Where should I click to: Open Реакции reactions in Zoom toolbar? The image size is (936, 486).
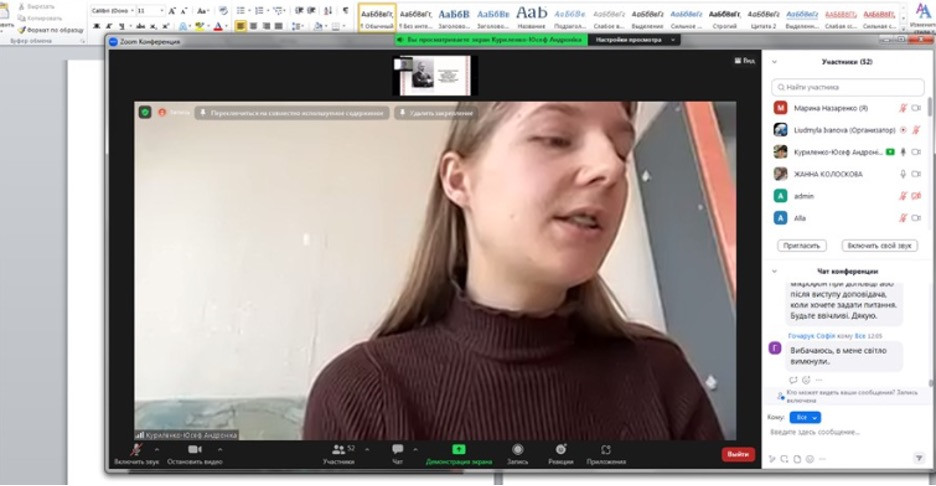(x=561, y=454)
